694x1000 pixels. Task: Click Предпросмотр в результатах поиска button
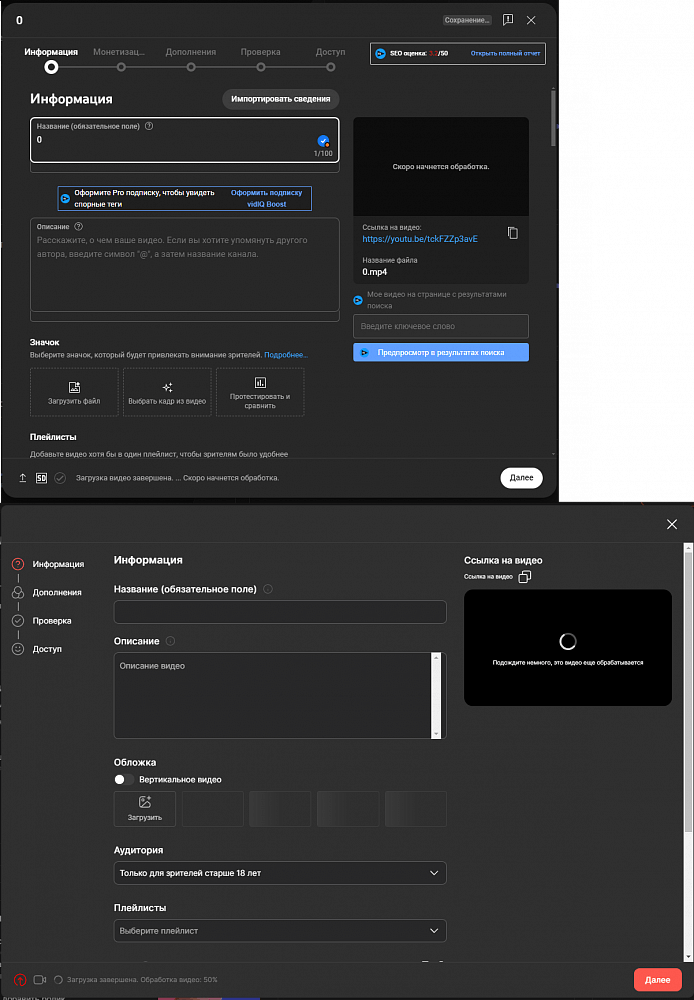(x=441, y=352)
